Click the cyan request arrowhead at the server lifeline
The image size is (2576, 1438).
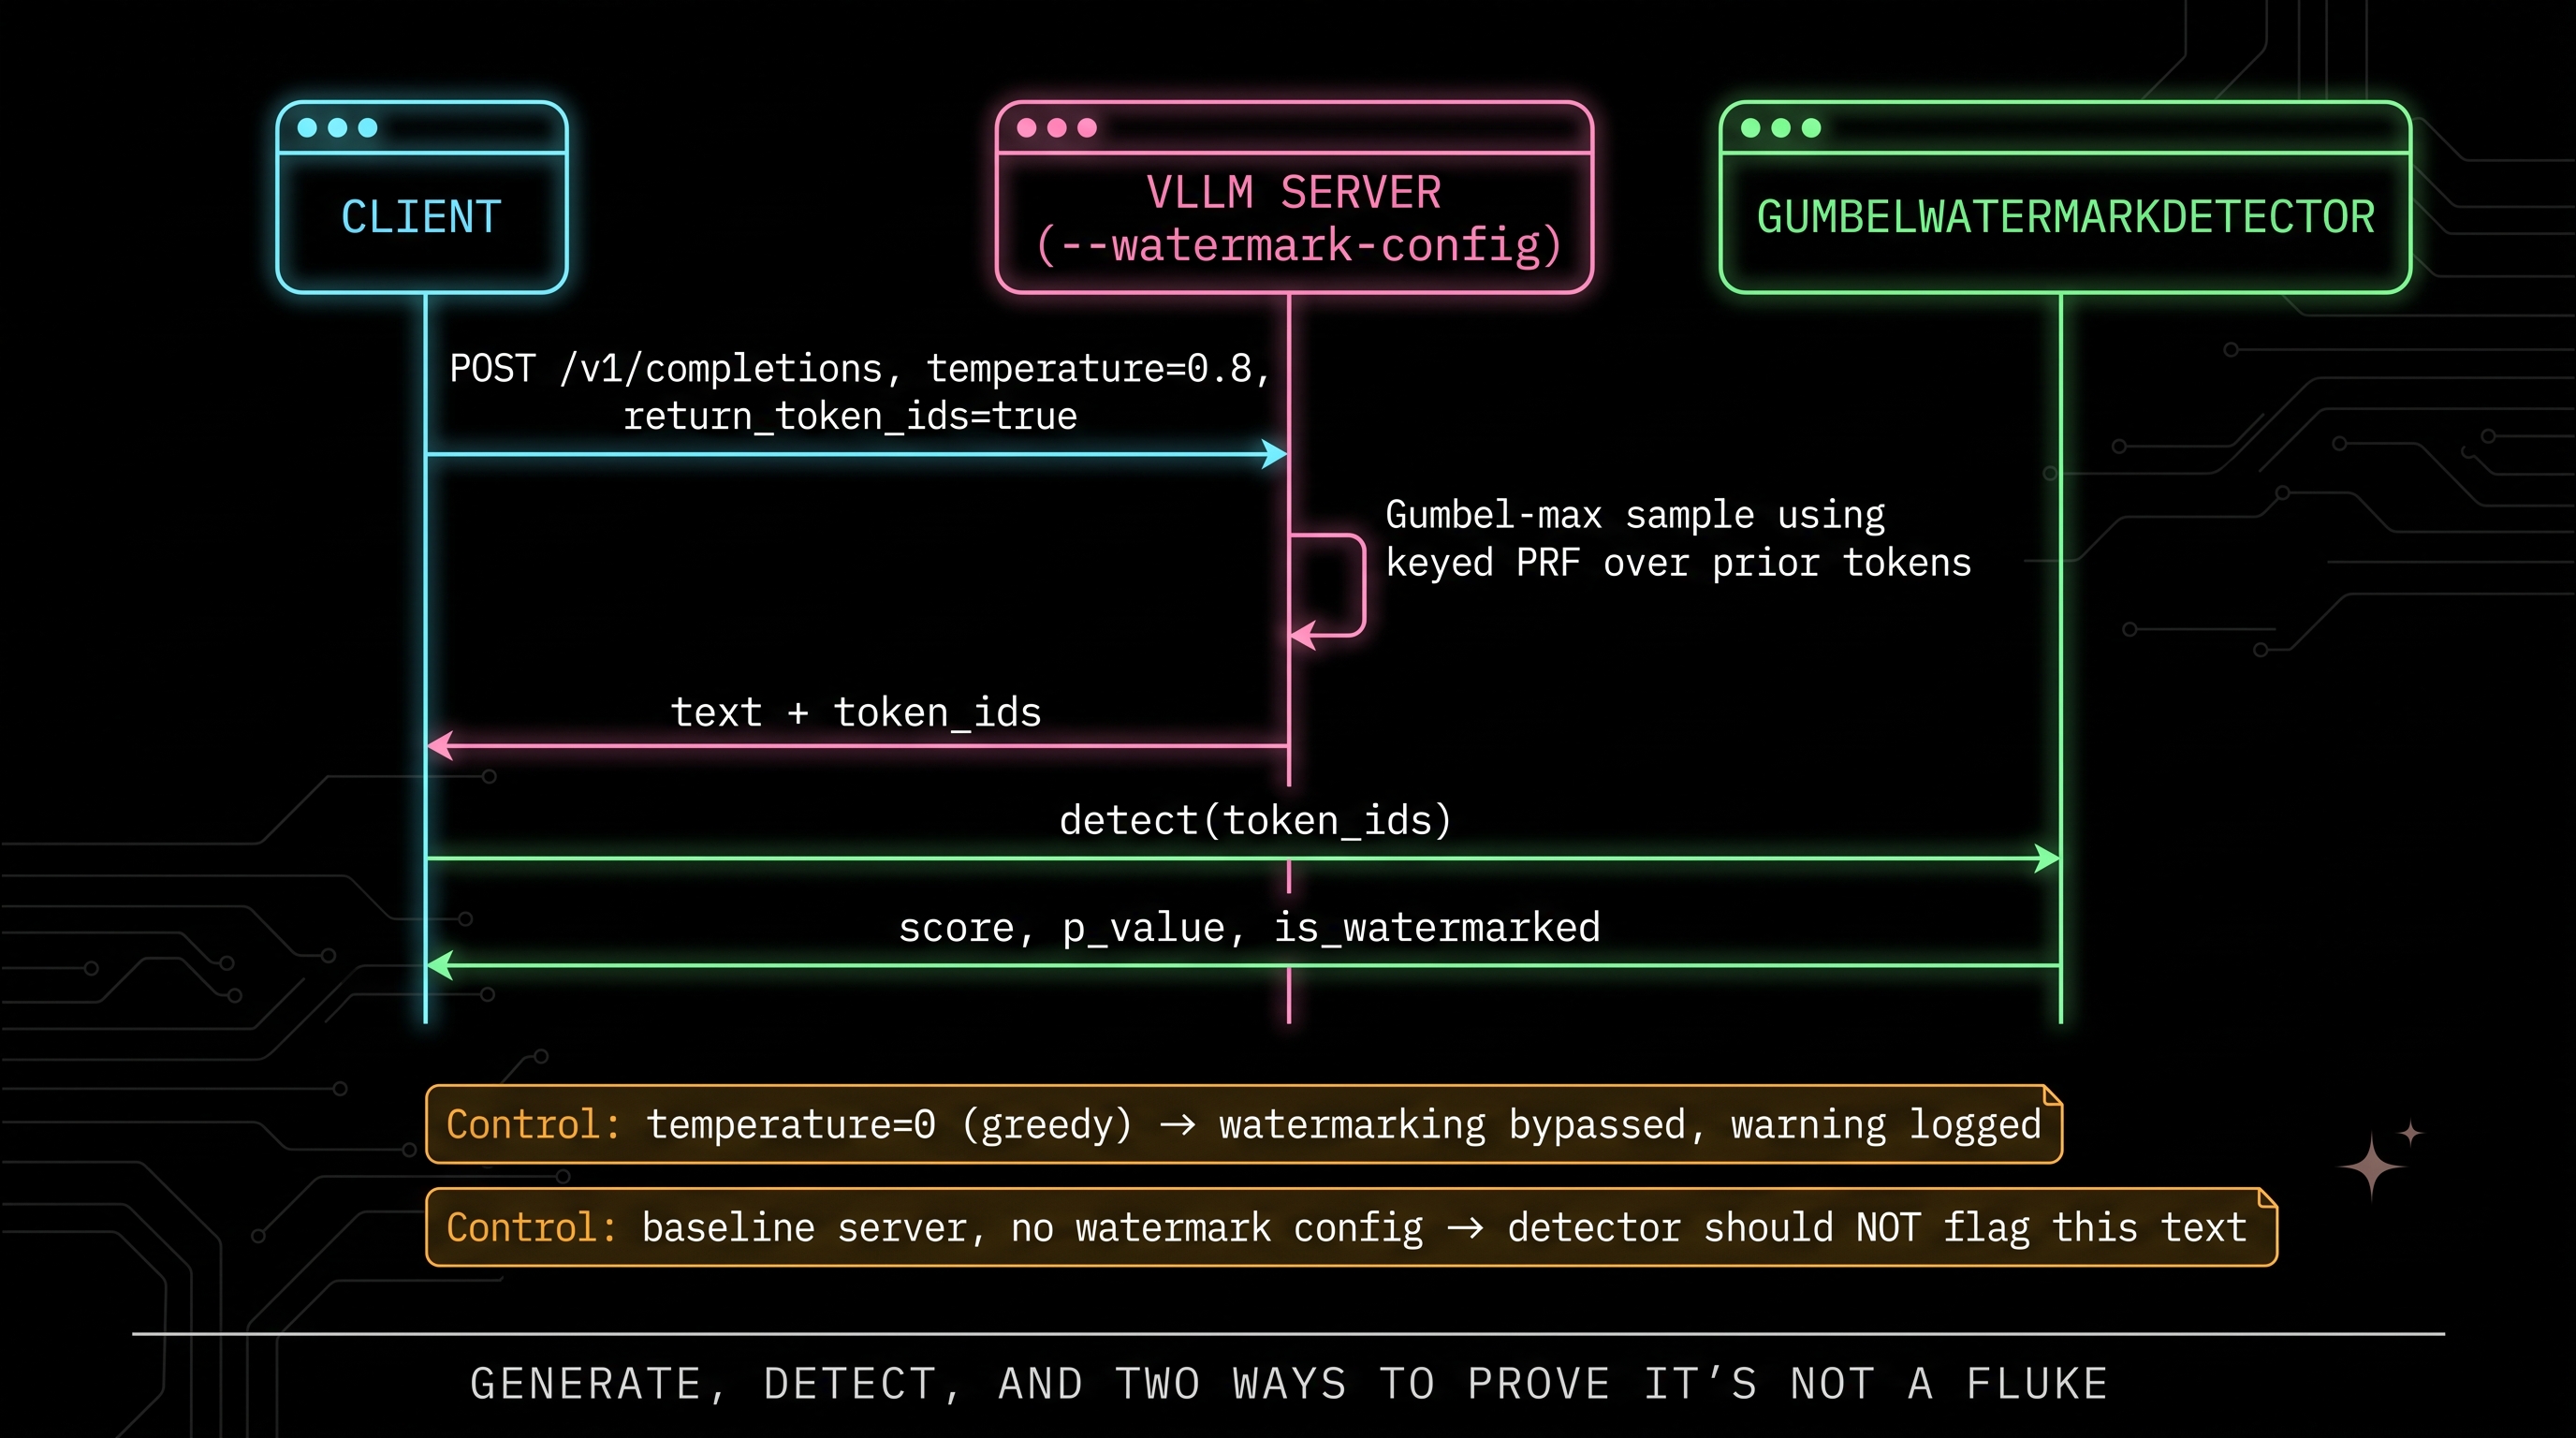point(1274,454)
